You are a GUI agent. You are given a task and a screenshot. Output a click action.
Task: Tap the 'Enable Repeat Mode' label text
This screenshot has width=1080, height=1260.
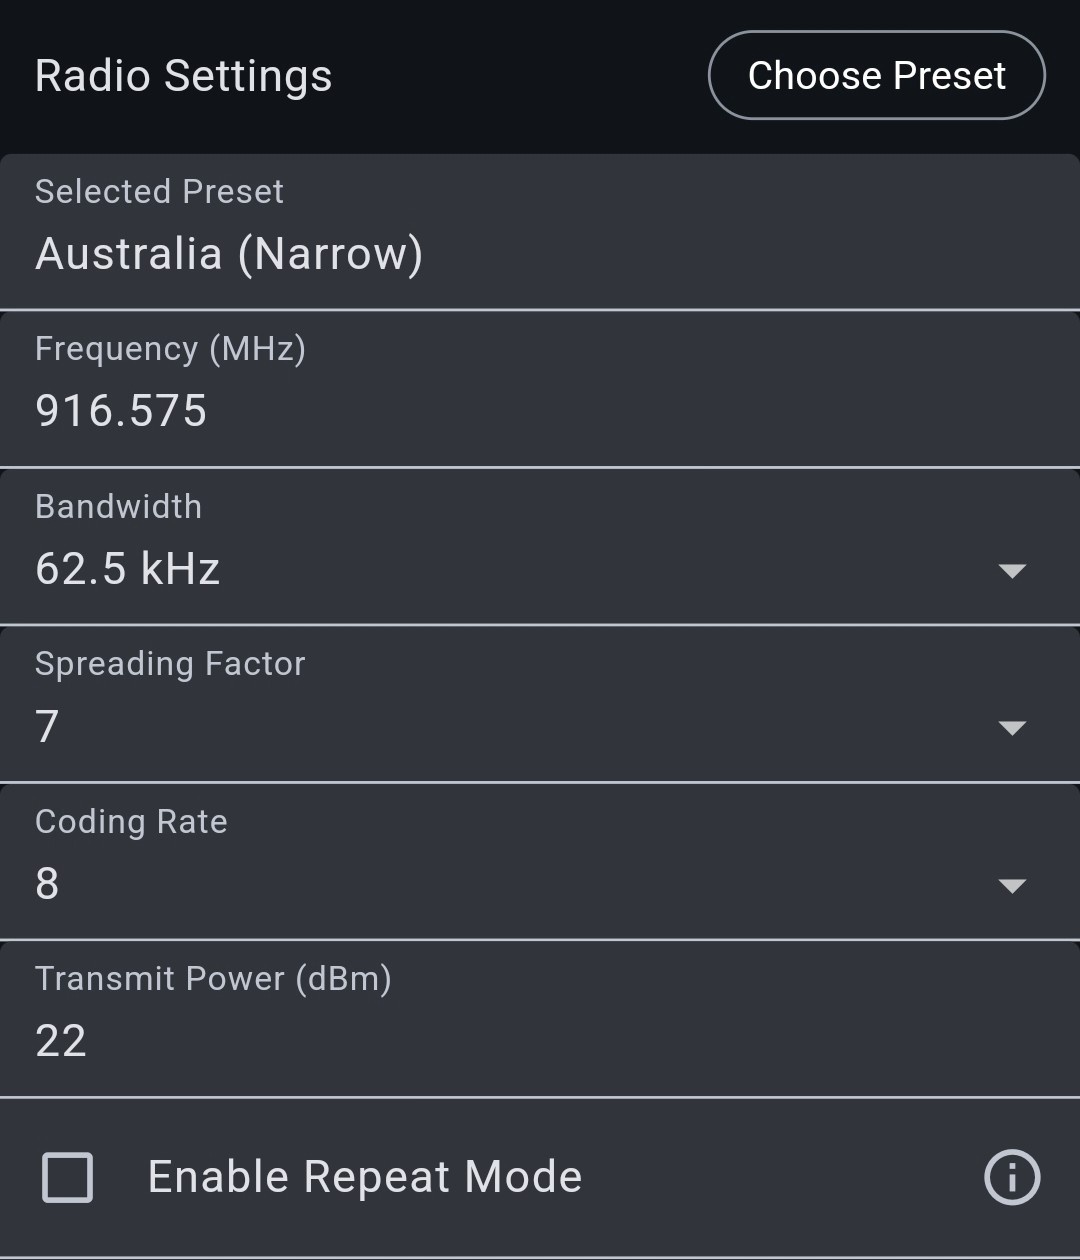[365, 1177]
